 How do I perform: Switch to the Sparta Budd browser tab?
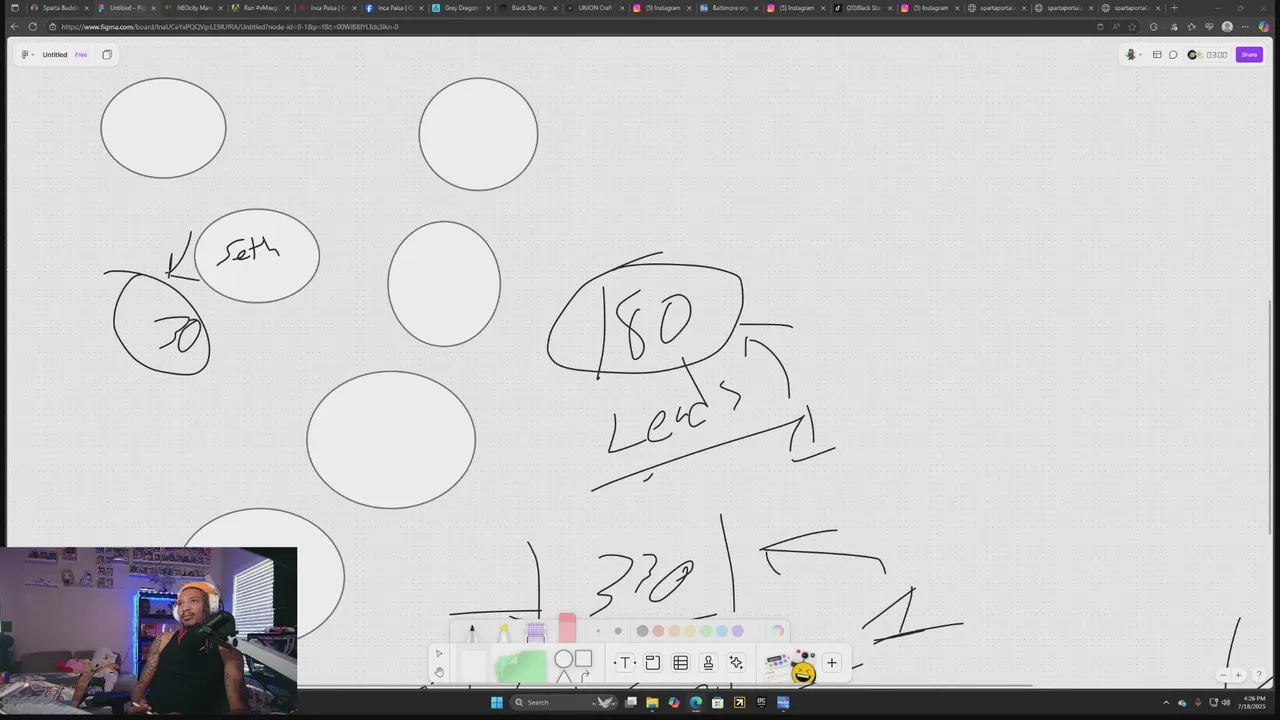click(x=58, y=8)
